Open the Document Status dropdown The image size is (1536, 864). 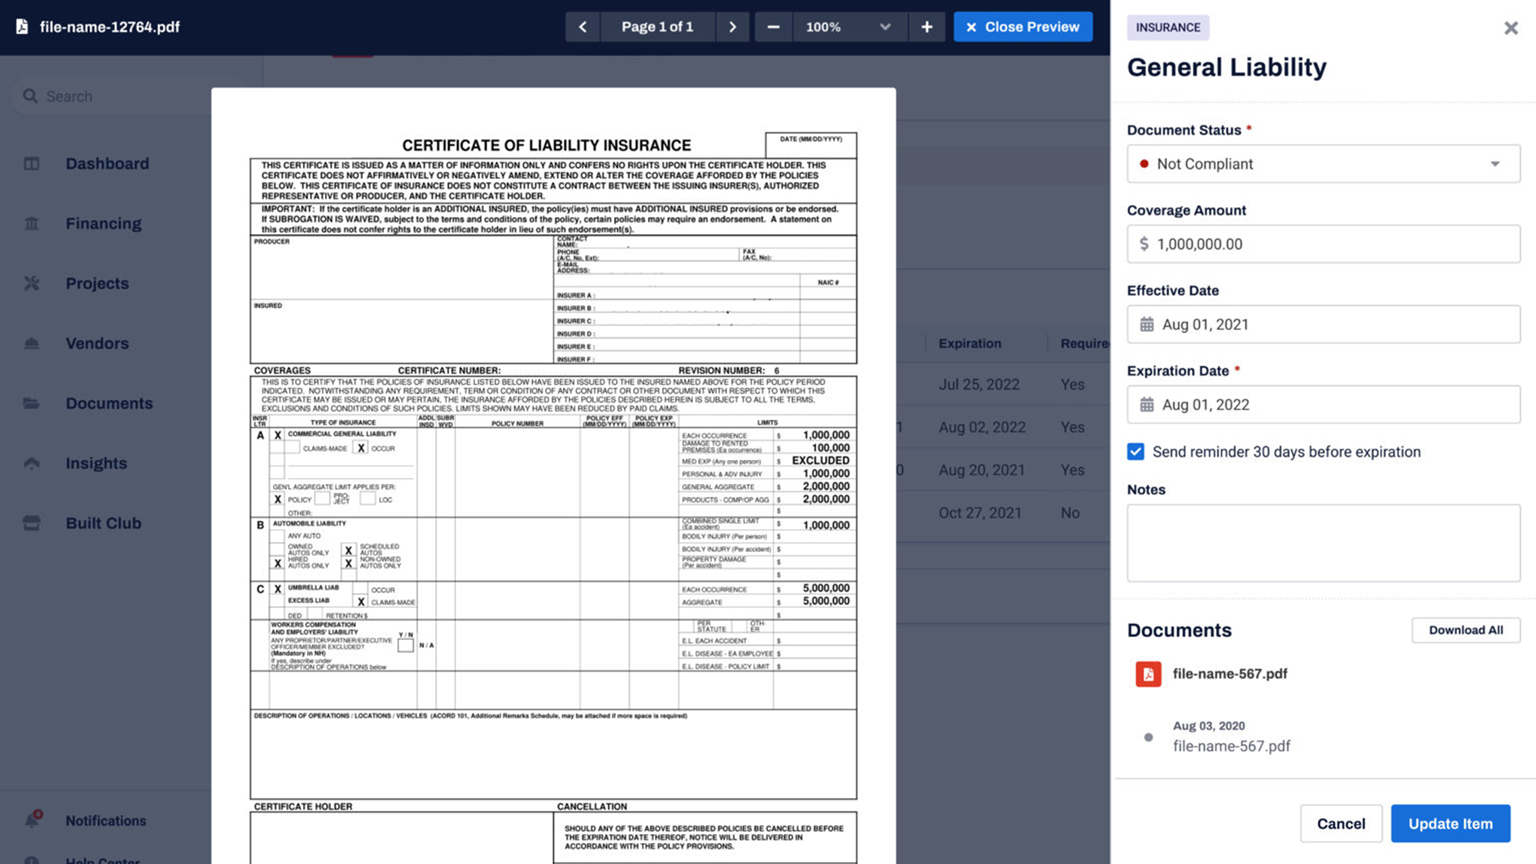click(x=1323, y=164)
